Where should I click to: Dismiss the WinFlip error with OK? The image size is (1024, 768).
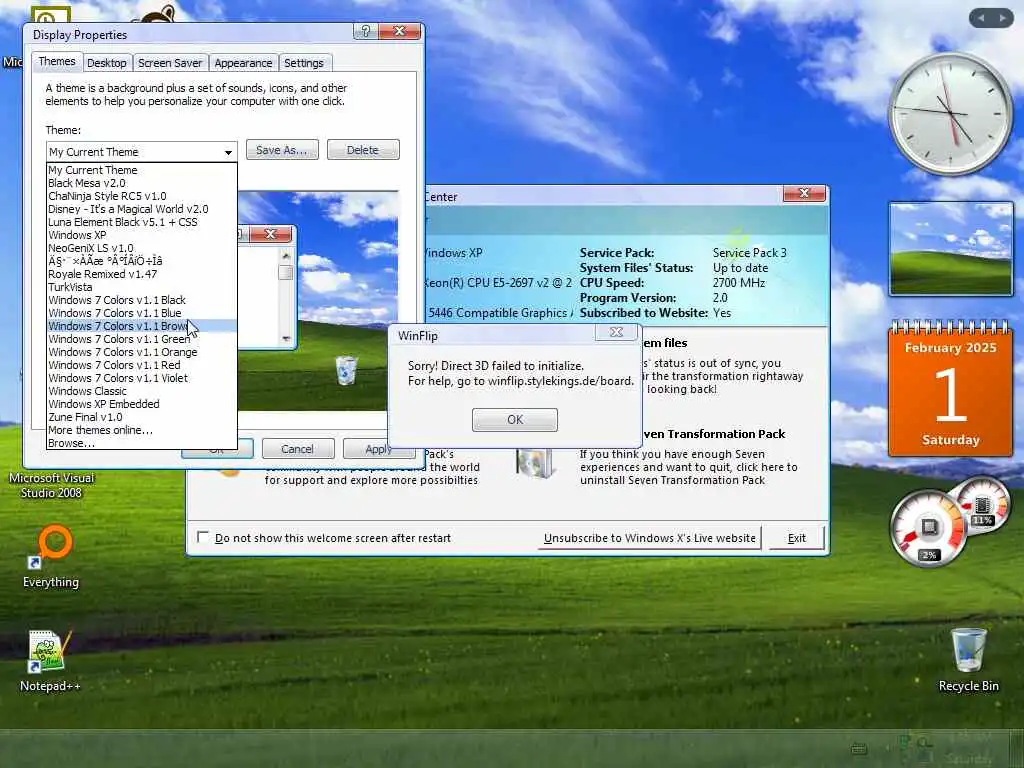click(x=515, y=419)
